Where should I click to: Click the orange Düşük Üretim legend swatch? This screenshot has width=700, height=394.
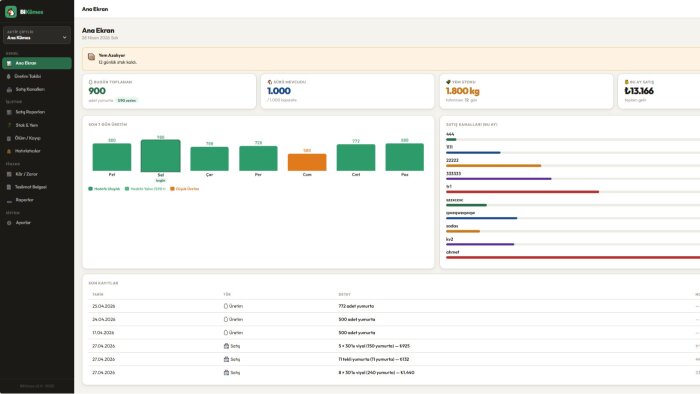tap(172, 189)
